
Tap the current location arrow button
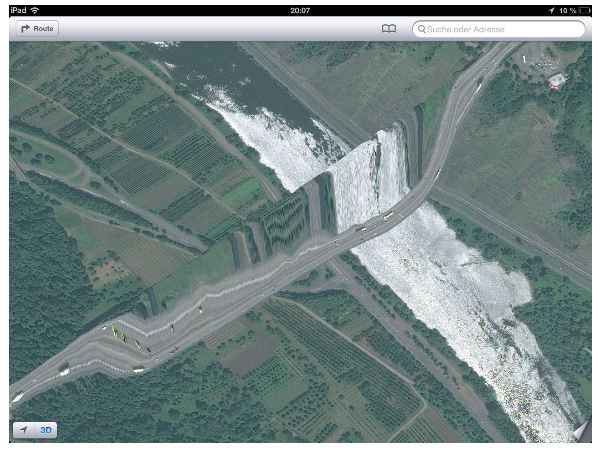23,430
